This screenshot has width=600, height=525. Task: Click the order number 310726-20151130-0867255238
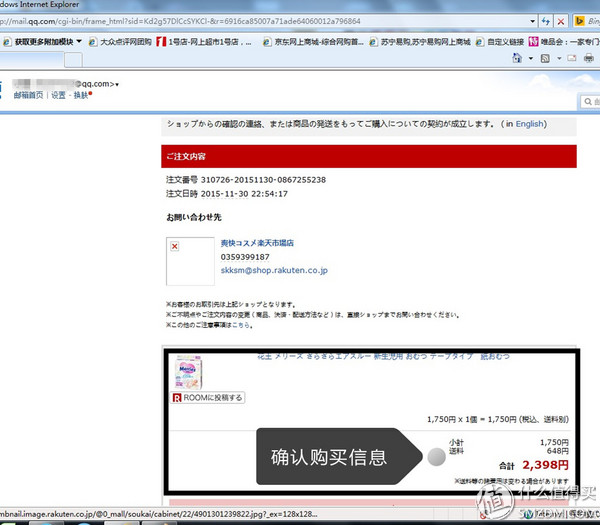click(263, 180)
